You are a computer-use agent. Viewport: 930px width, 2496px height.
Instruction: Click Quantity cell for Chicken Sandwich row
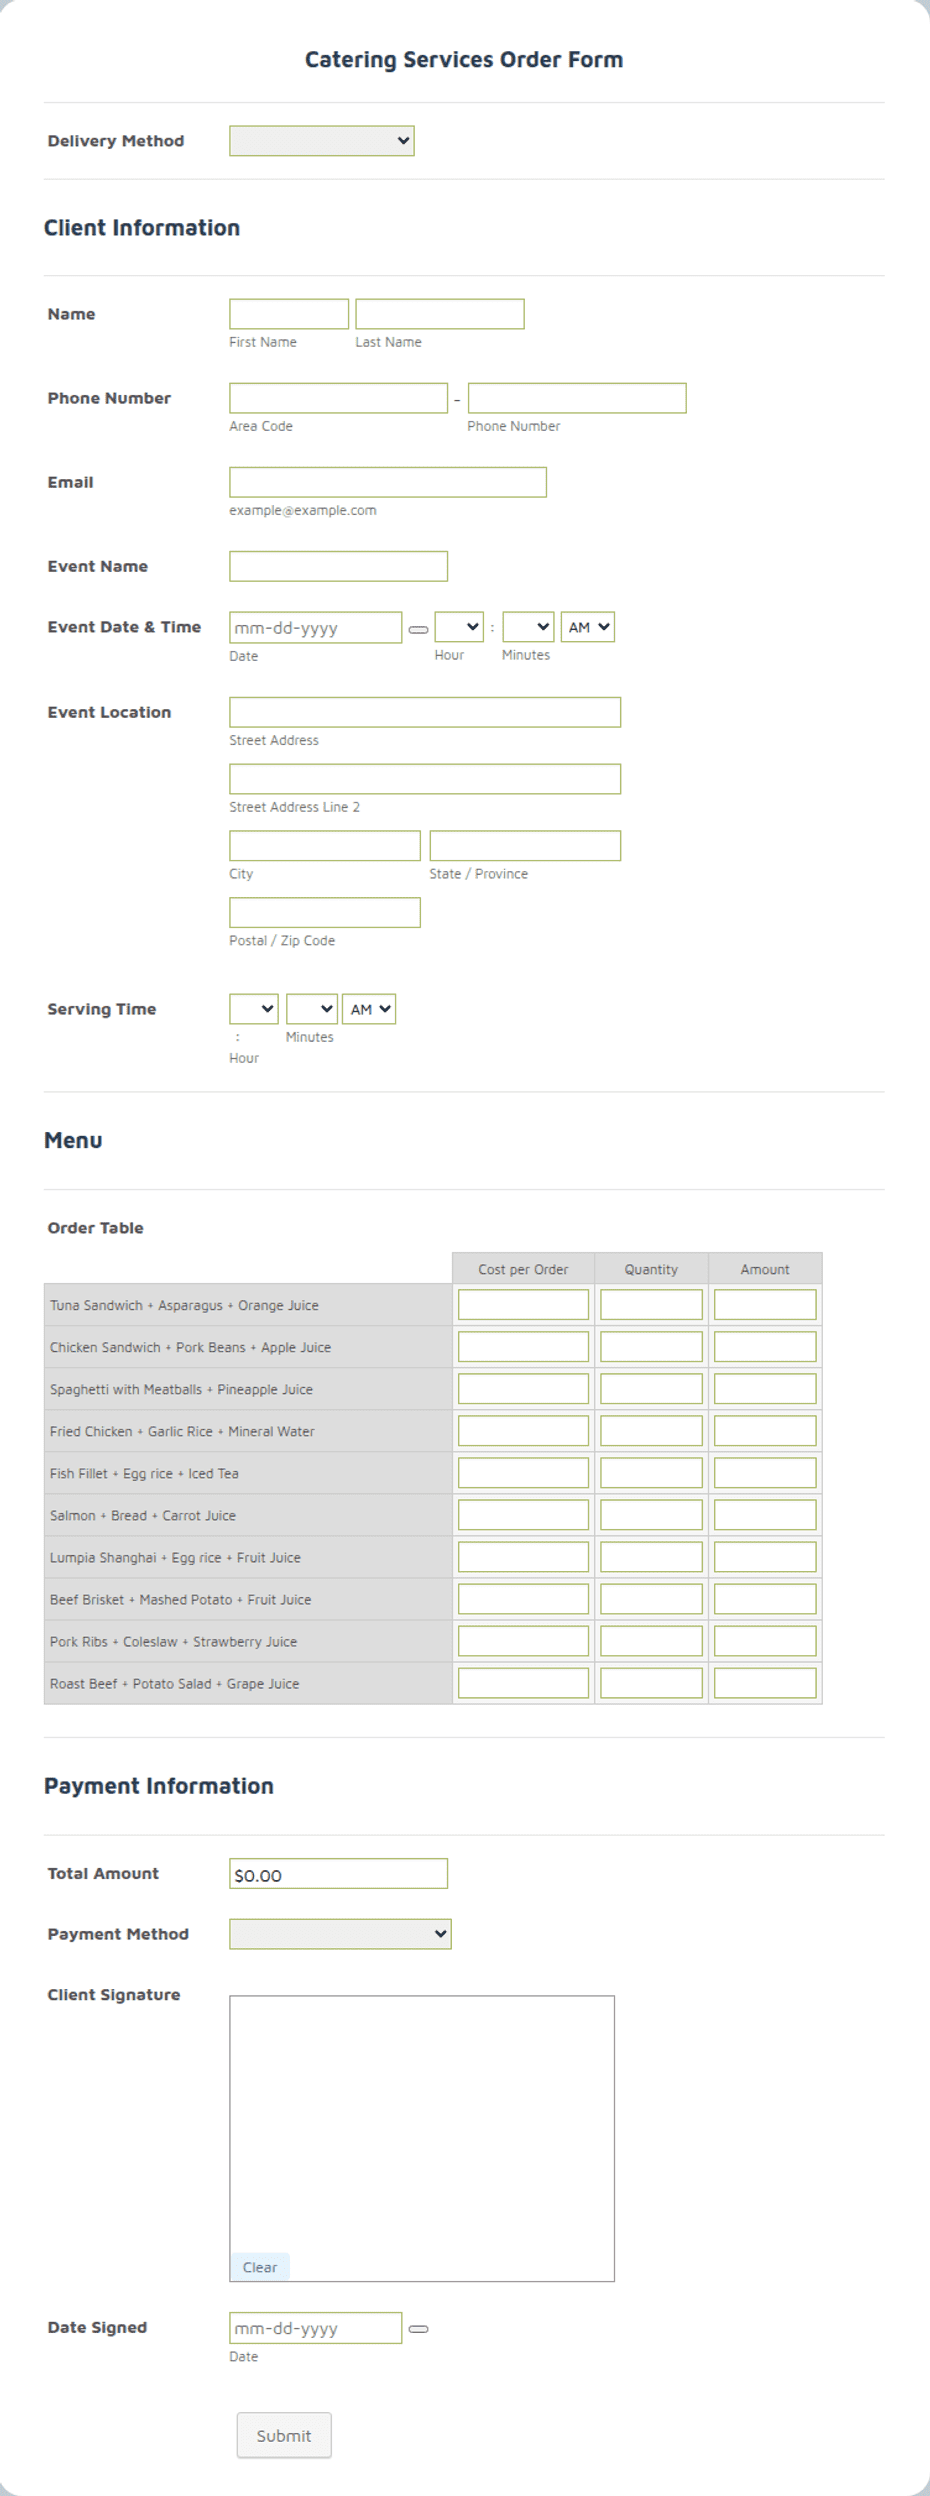click(x=651, y=1347)
